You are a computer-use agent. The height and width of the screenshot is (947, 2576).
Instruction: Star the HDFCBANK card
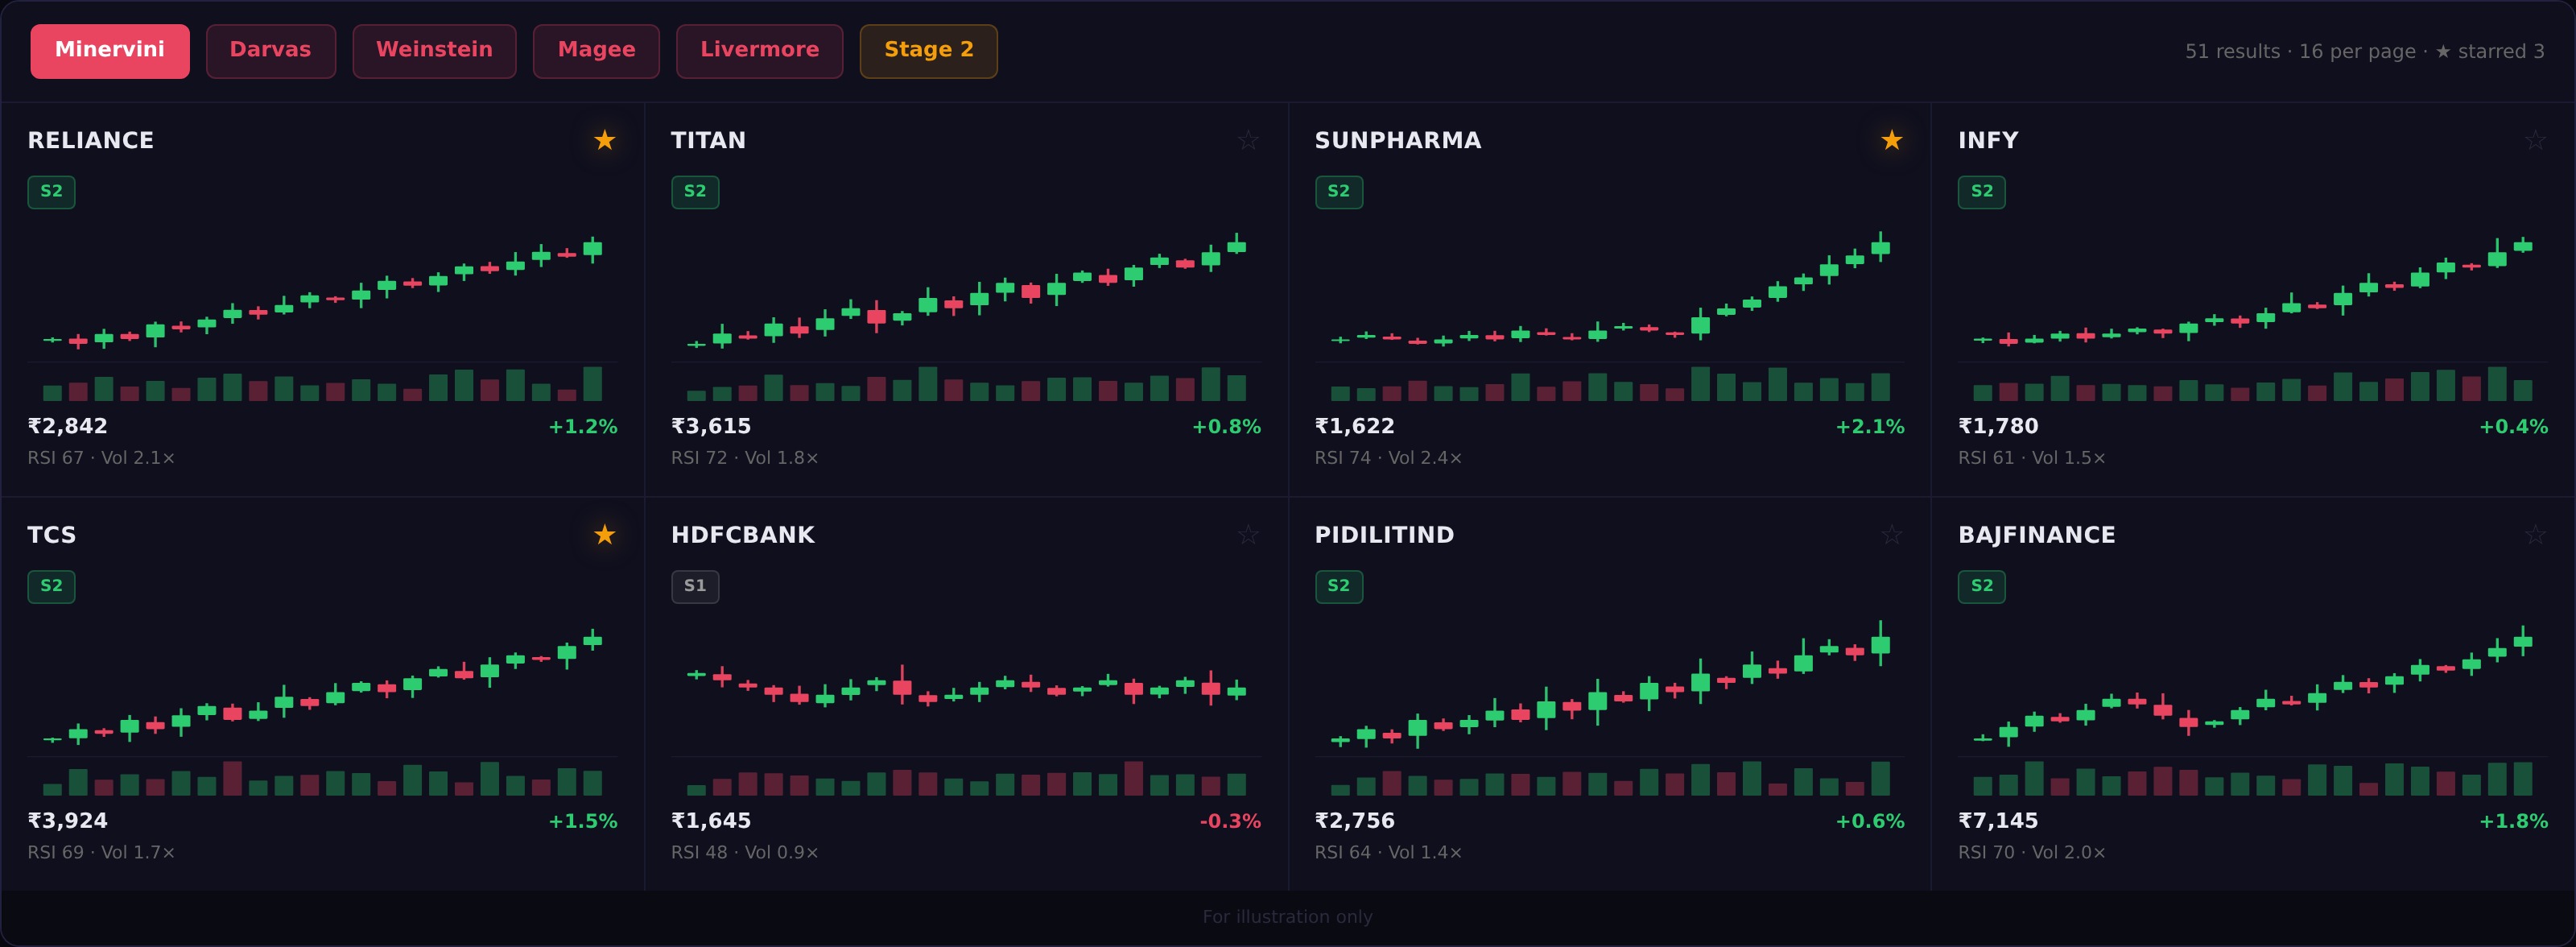click(x=1248, y=535)
